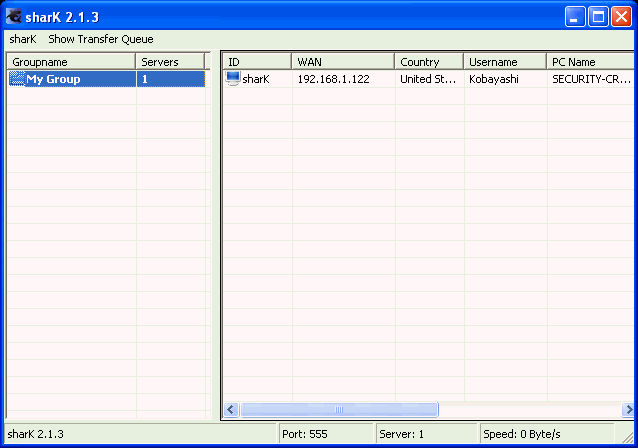Viewport: 638px width, 448px height.
Task: Click the horizontal scrollbar thumb
Action: pyautogui.click(x=339, y=409)
